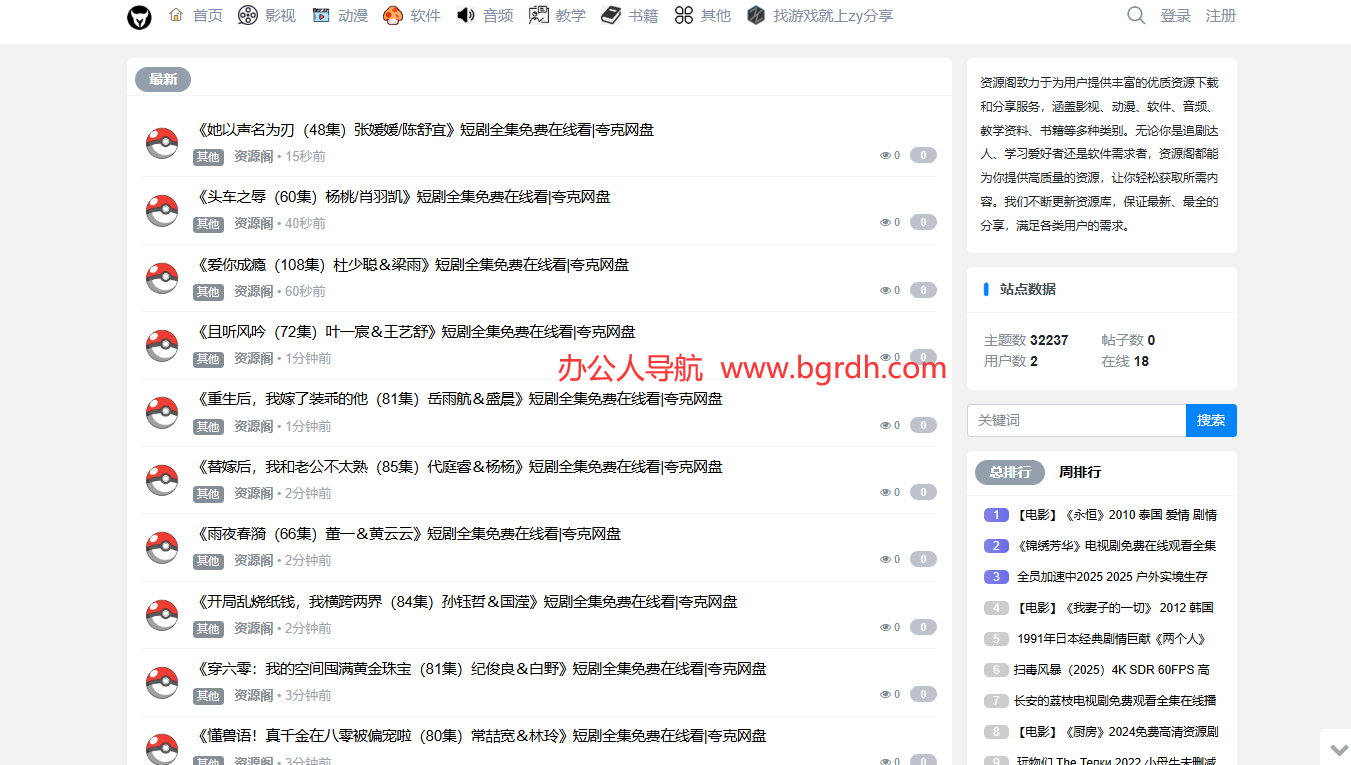Image resolution: width=1351 pixels, height=765 pixels.
Task: Open the 影视 film reel section
Action: pos(267,16)
